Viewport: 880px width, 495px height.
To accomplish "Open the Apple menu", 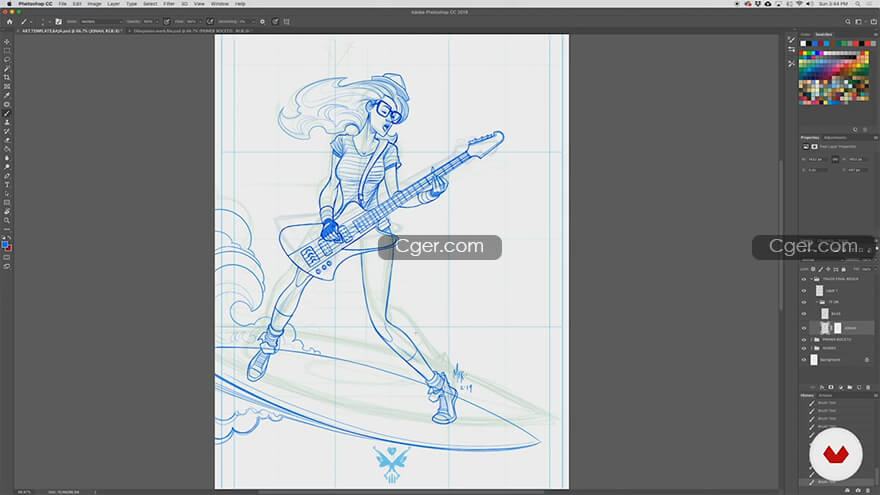I will click(8, 3).
